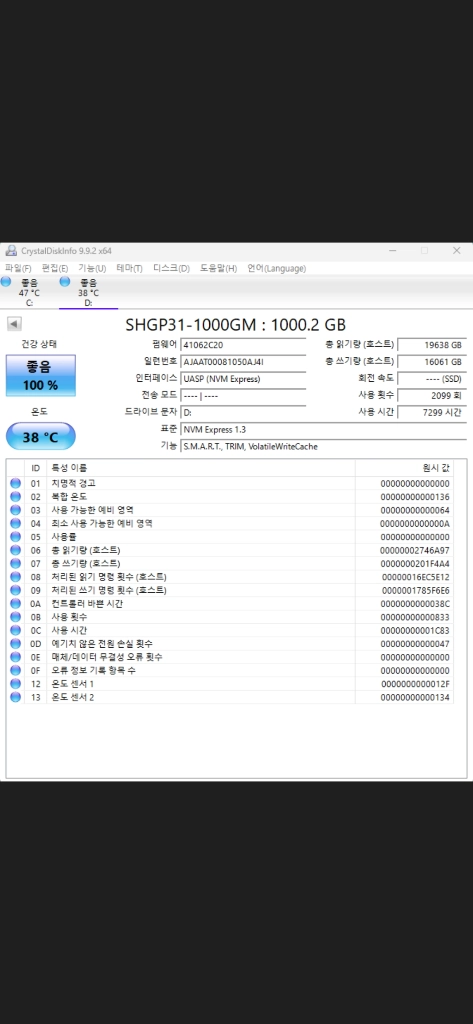The height and width of the screenshot is (1024, 473).
Task: Minimize the CrystalDiskInfo window
Action: click(x=393, y=251)
